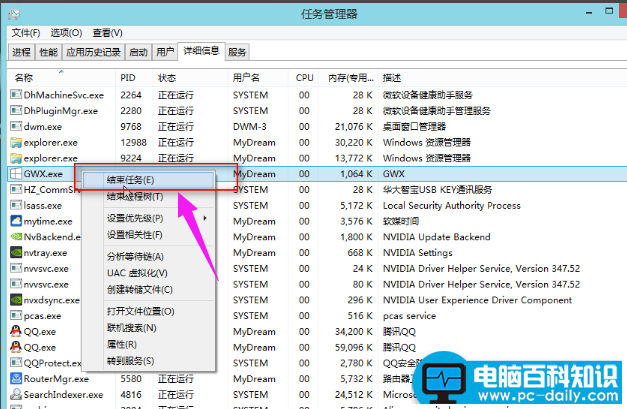Switch to the 服务 tab

[237, 52]
